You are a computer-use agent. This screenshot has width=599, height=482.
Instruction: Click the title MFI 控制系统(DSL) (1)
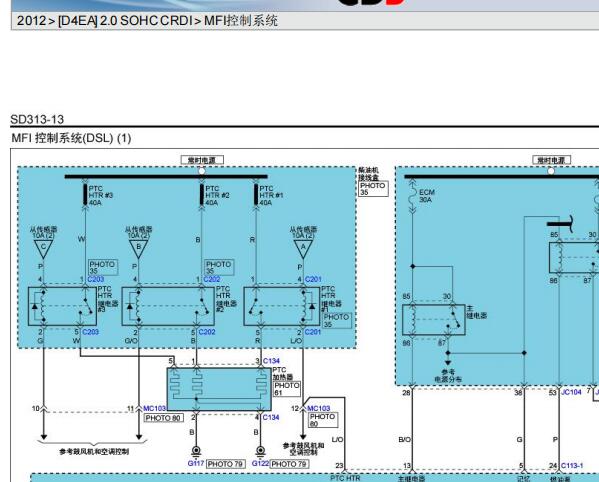[x=71, y=138]
